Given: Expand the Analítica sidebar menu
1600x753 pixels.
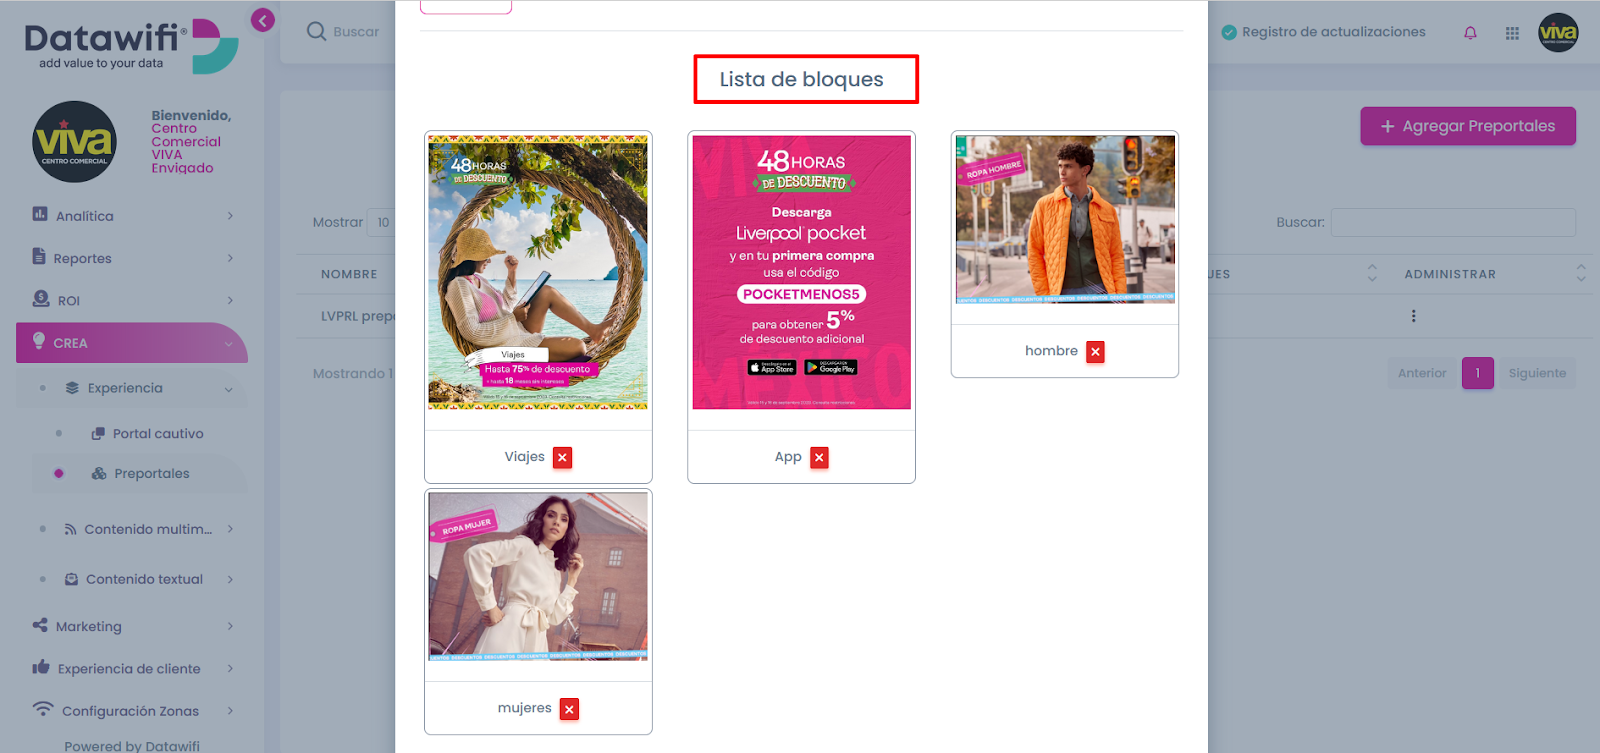Looking at the screenshot, I should (x=132, y=215).
